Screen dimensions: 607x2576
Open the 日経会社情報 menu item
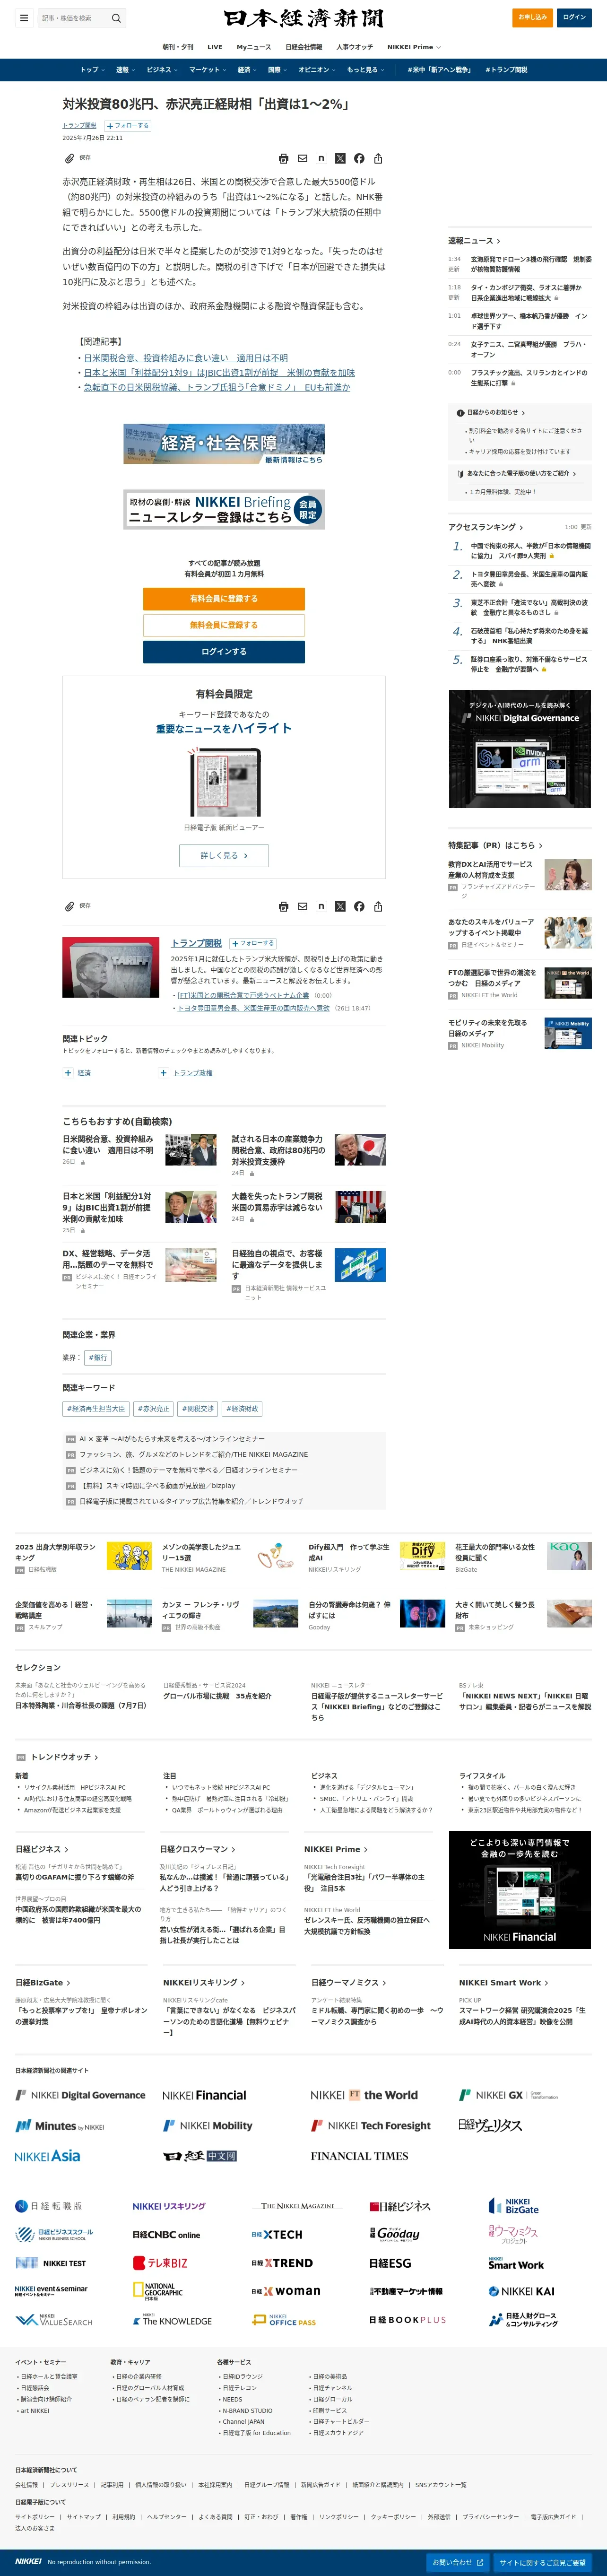coord(304,47)
